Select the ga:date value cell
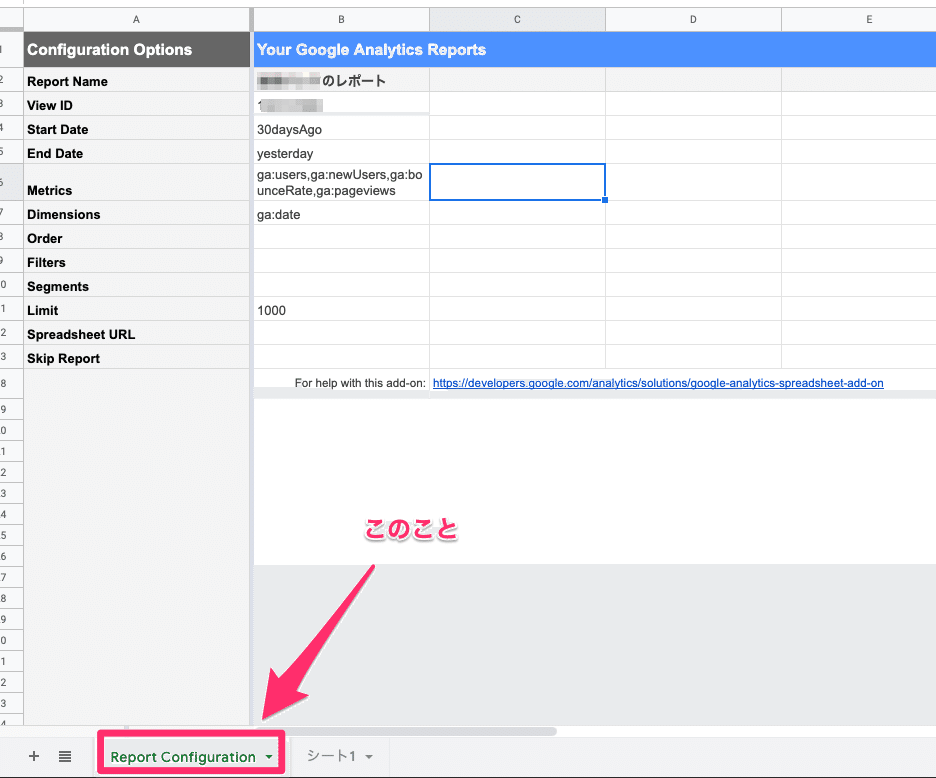 (x=341, y=213)
